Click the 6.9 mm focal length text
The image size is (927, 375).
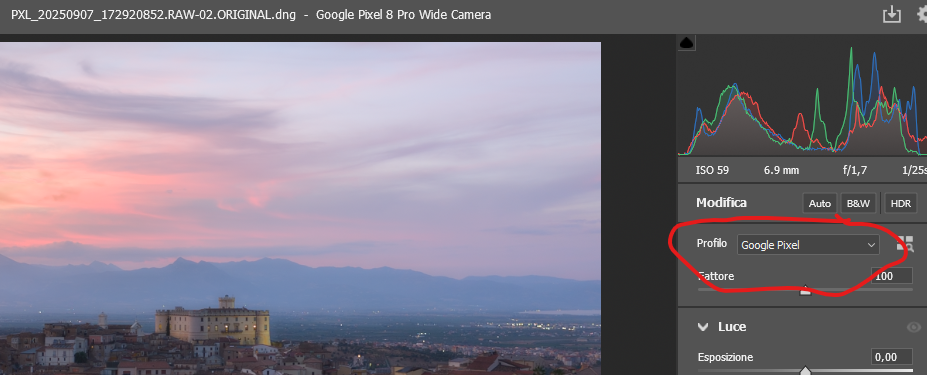(781, 170)
